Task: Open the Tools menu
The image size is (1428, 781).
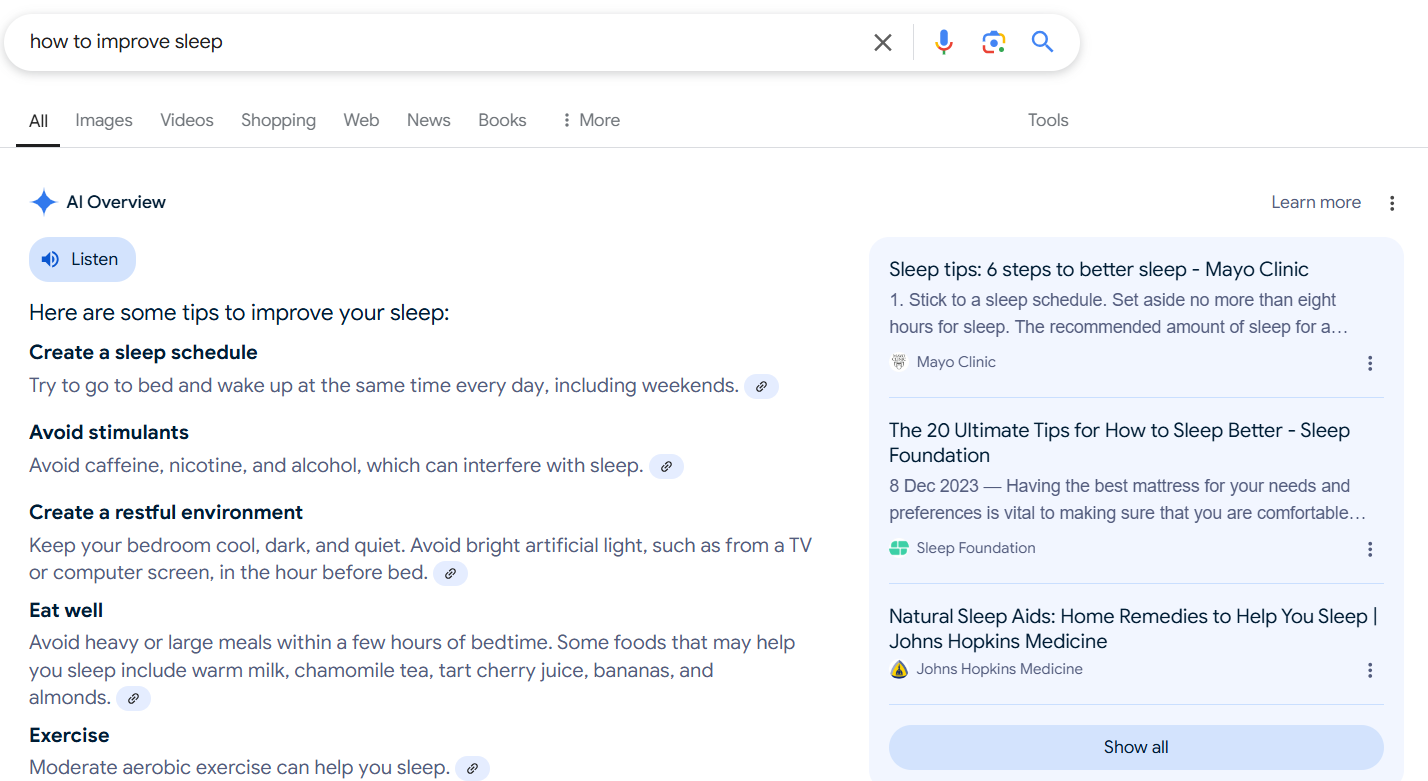Action: tap(1047, 120)
